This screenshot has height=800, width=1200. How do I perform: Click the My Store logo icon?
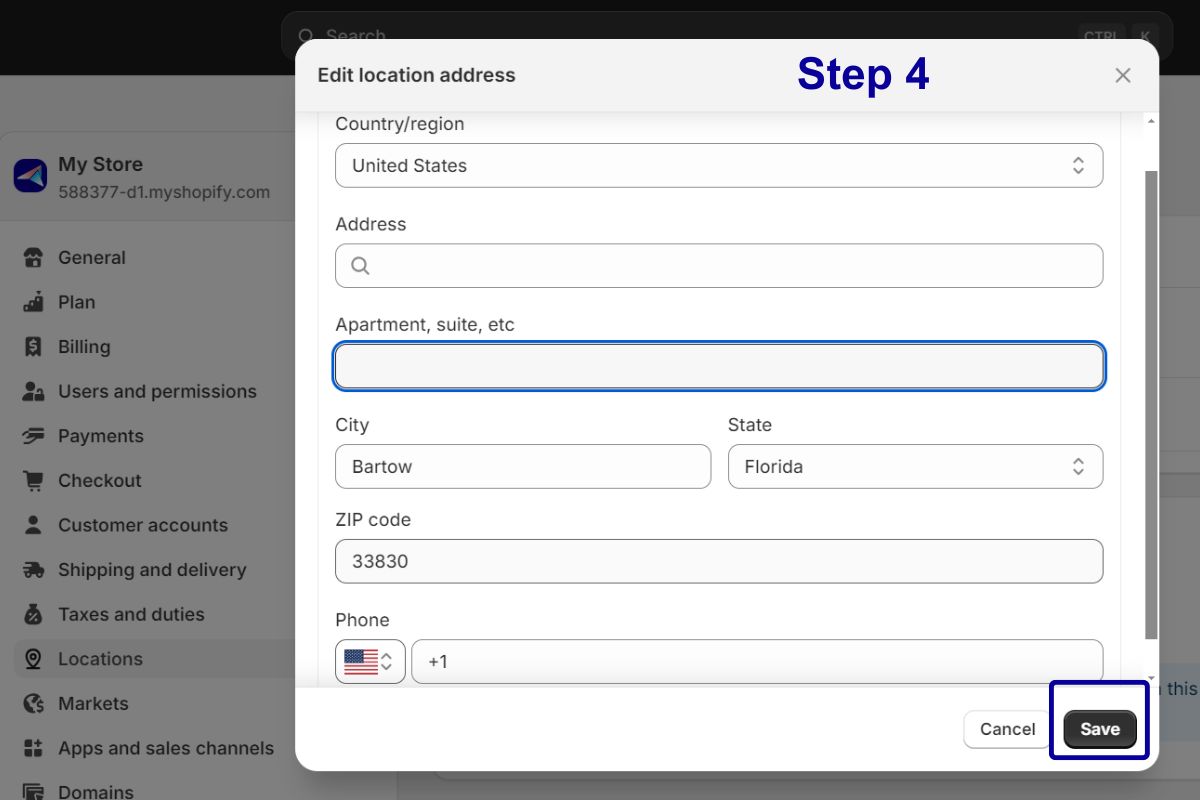click(30, 176)
